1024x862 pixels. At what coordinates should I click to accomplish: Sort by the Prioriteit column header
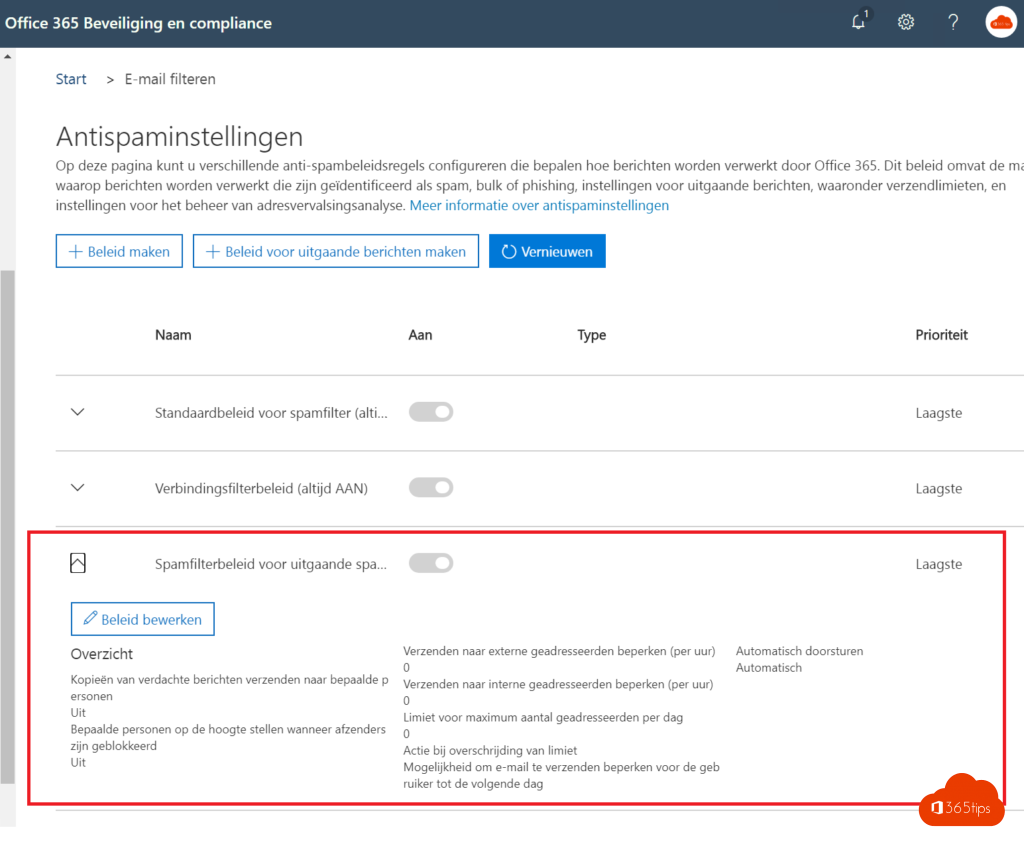click(x=941, y=335)
